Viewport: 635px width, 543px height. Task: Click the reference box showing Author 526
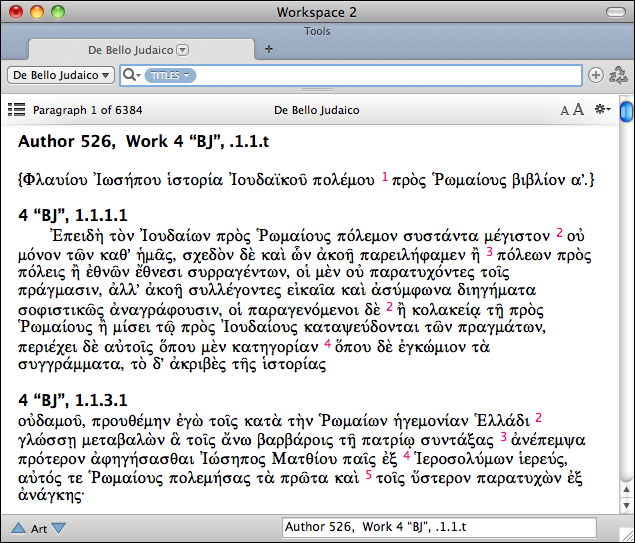coord(440,527)
